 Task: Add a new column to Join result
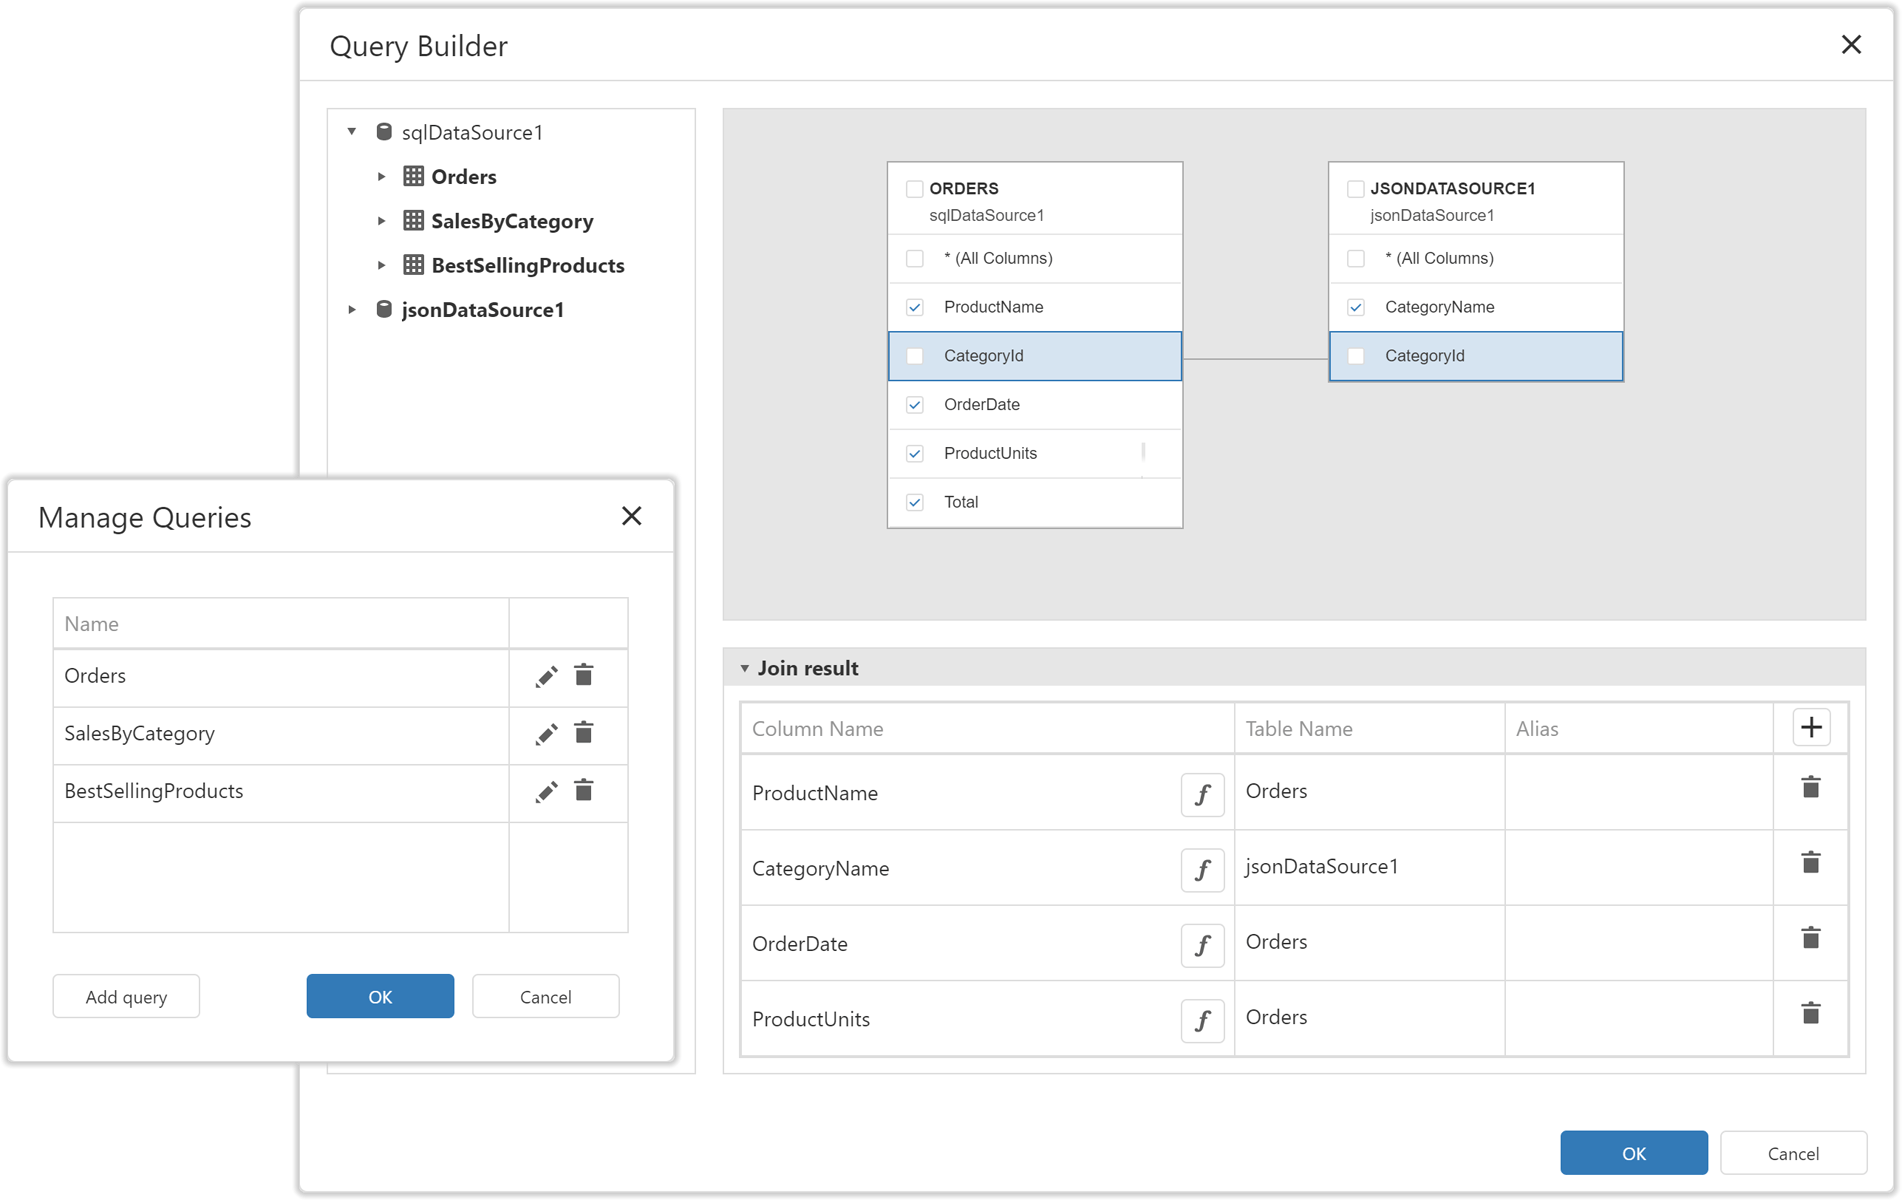pyautogui.click(x=1810, y=727)
